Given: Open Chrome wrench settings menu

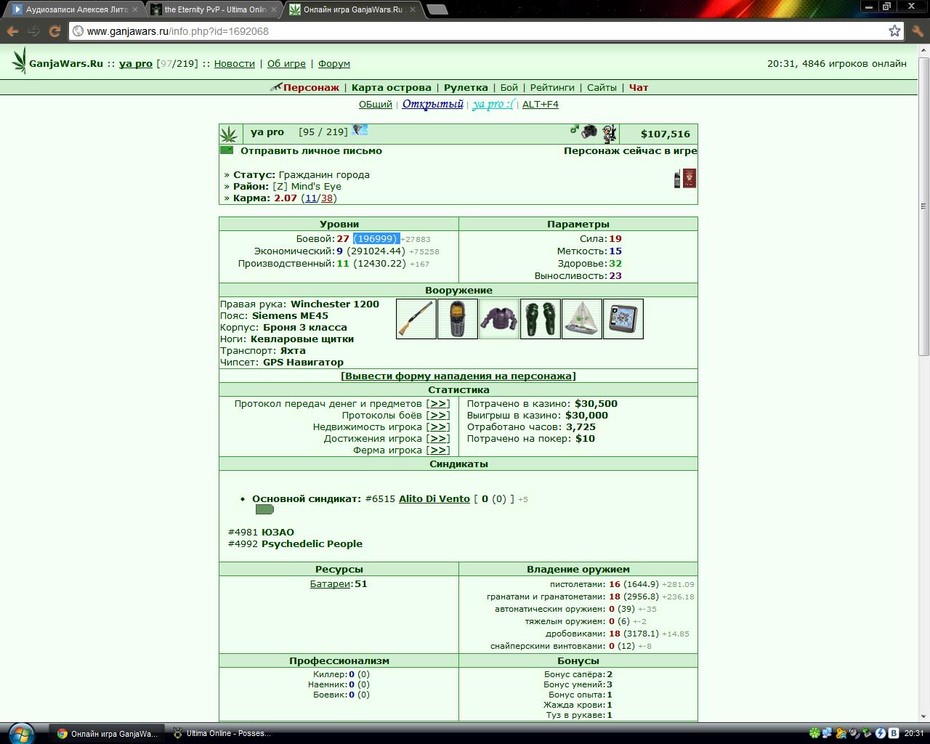Looking at the screenshot, I should (918, 31).
